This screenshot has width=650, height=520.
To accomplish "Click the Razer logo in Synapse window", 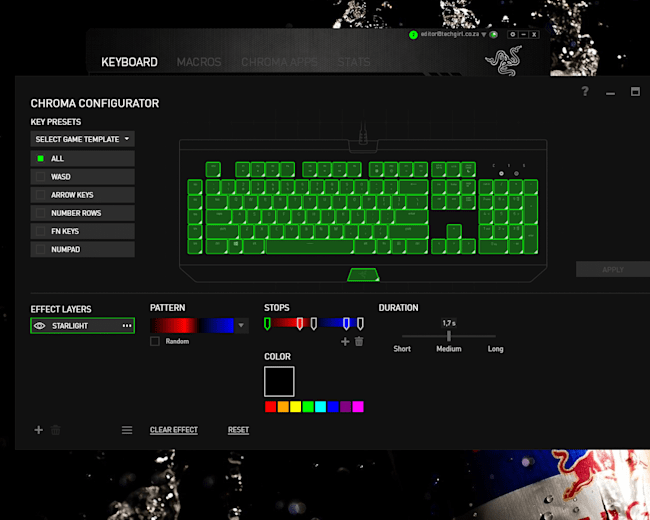I will click(x=504, y=61).
